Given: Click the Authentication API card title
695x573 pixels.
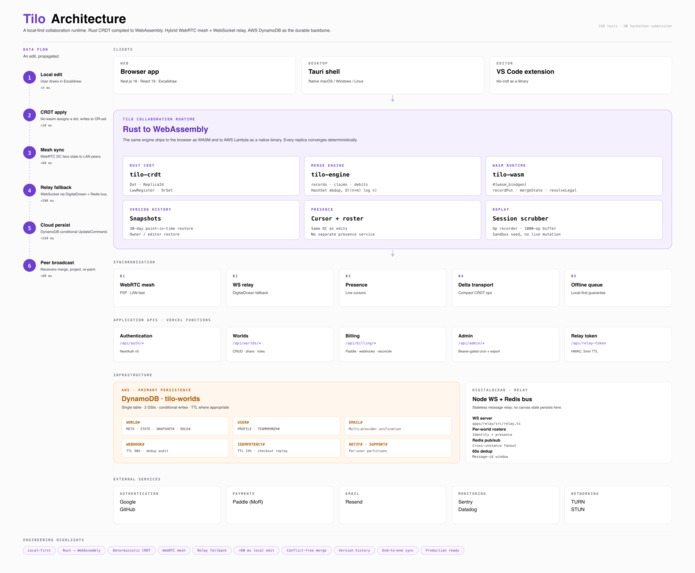Looking at the screenshot, I should pyautogui.click(x=136, y=336).
